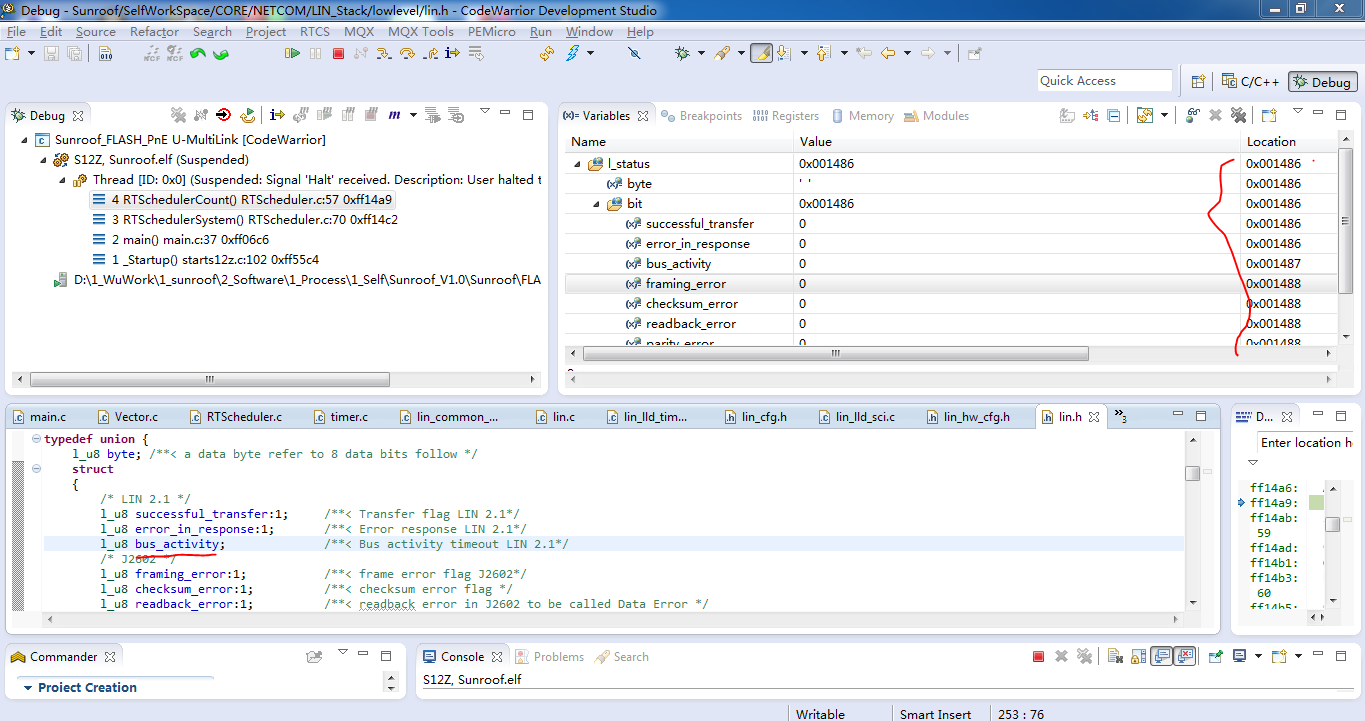
Task: Resume the suspended debug session
Action: click(x=294, y=52)
